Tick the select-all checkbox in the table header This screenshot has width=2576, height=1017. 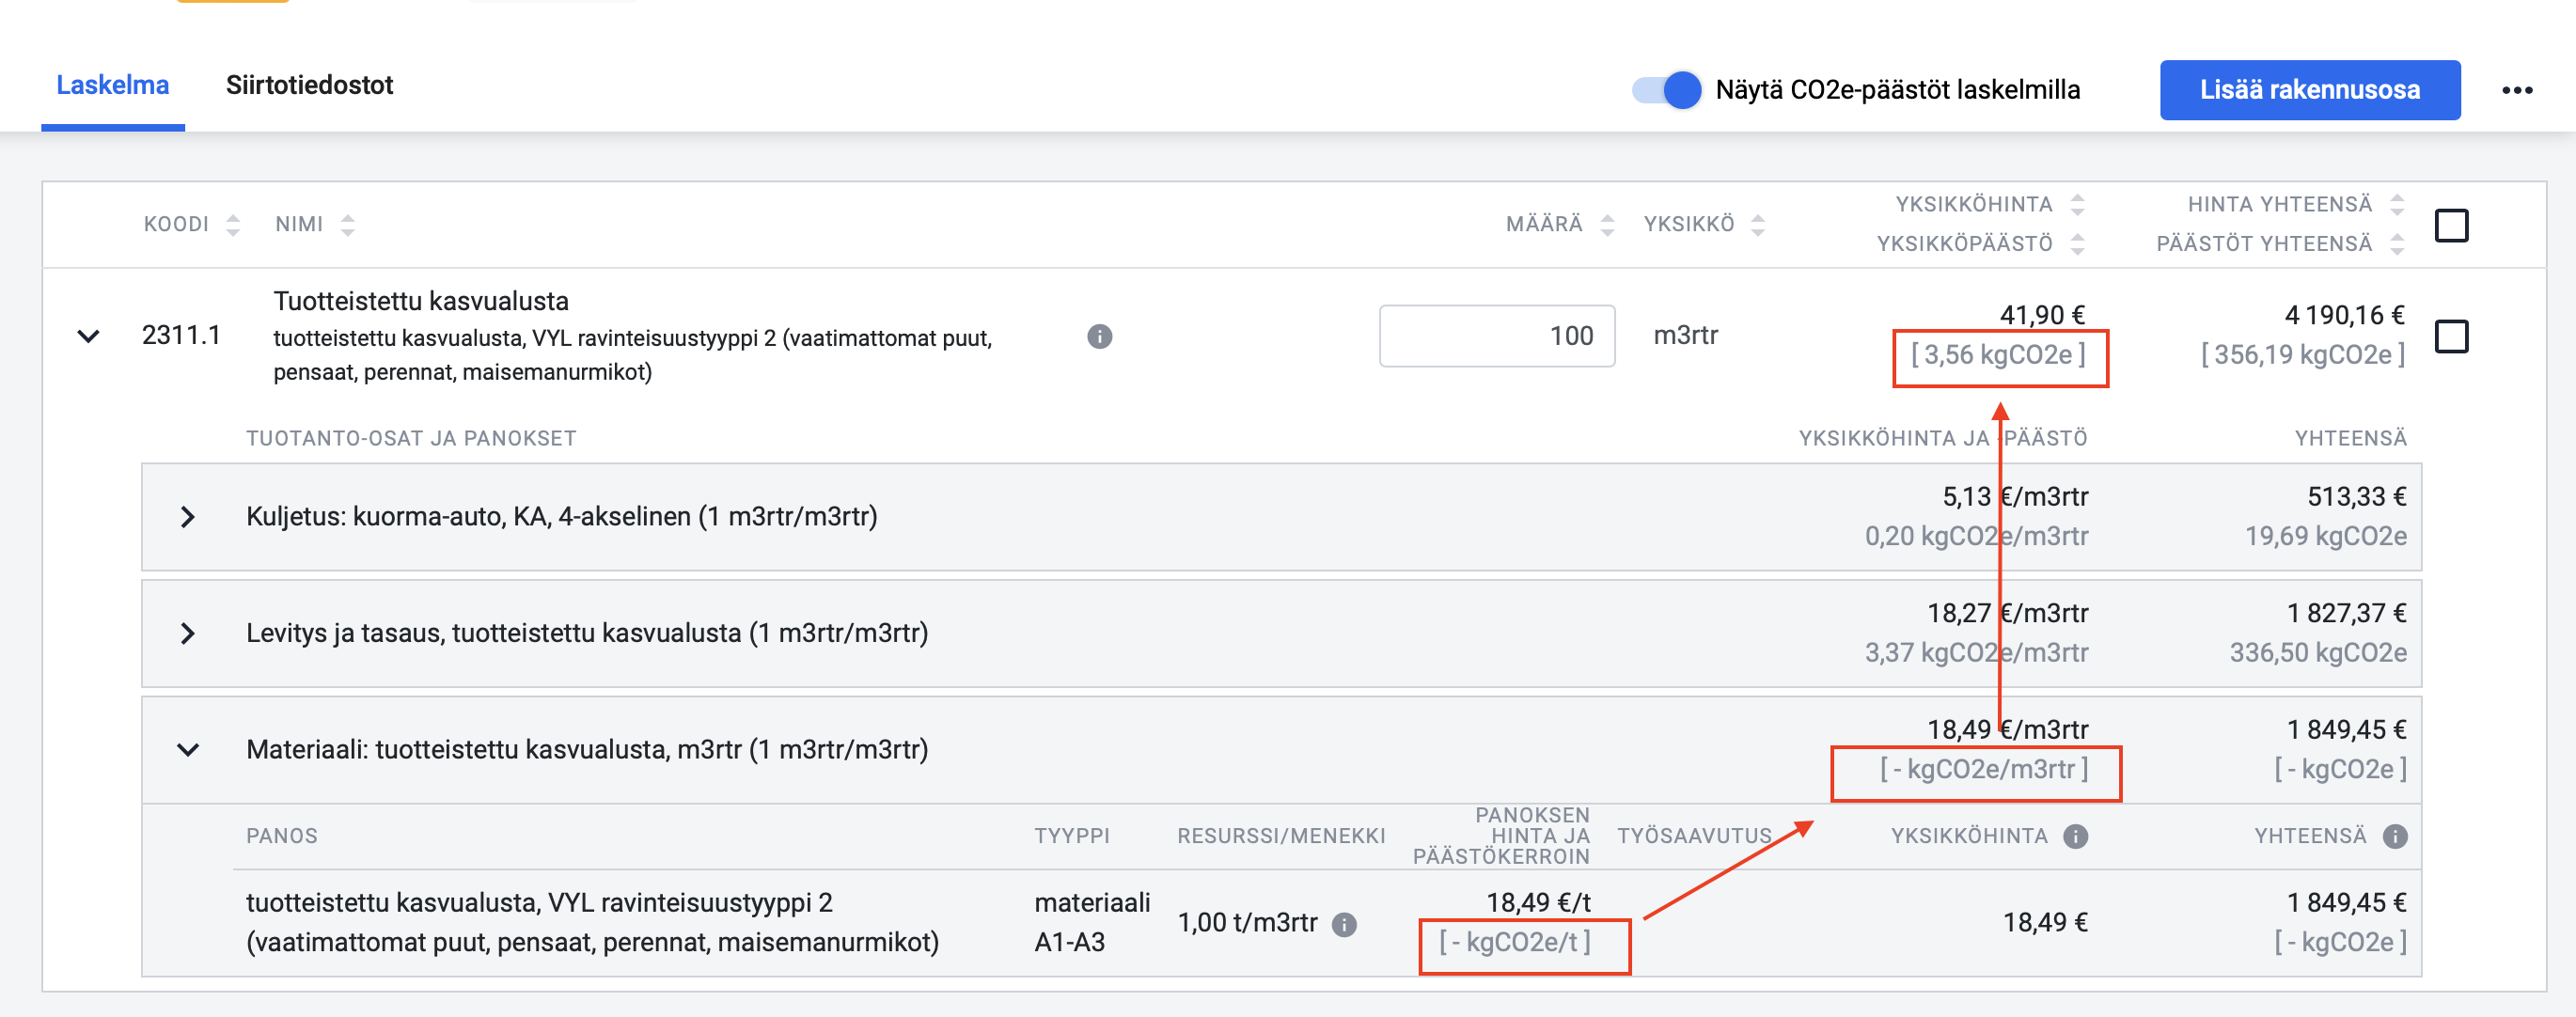[x=2451, y=225]
